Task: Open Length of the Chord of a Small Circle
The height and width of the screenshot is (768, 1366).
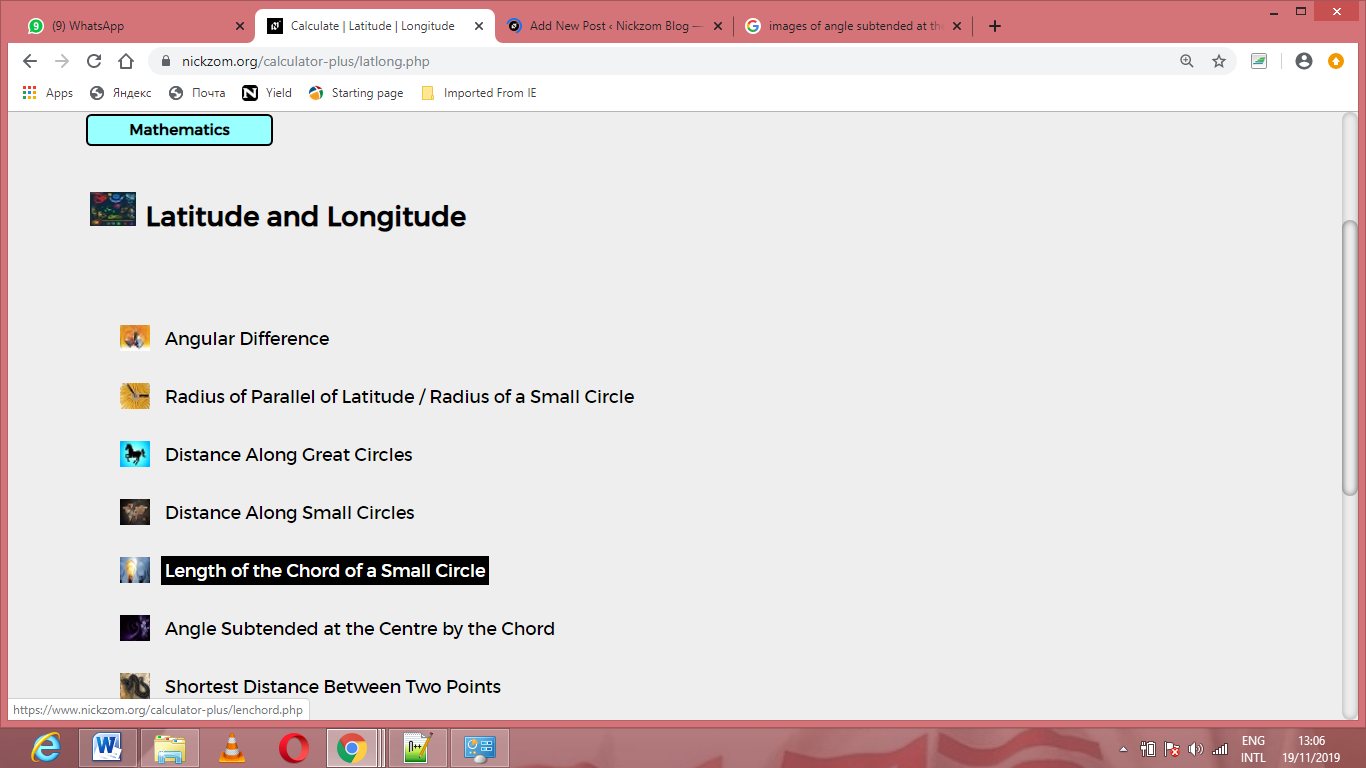Action: pos(325,570)
